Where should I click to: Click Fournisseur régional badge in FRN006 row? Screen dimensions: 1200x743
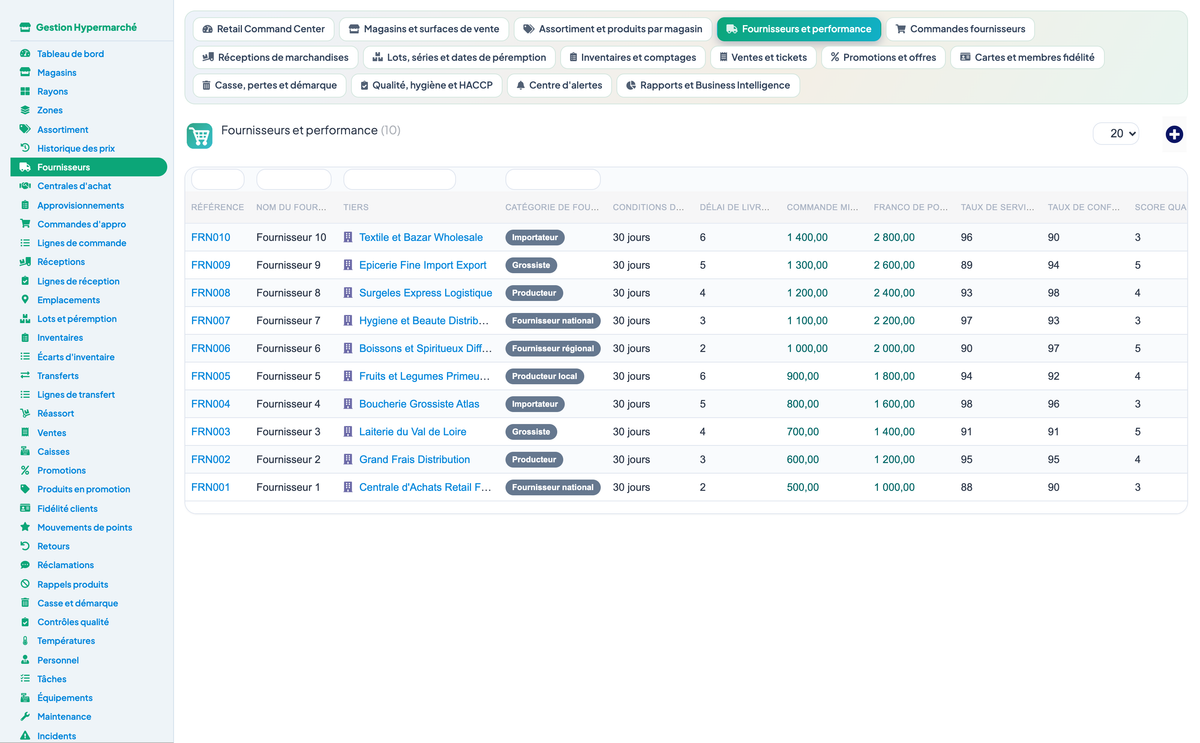click(553, 349)
